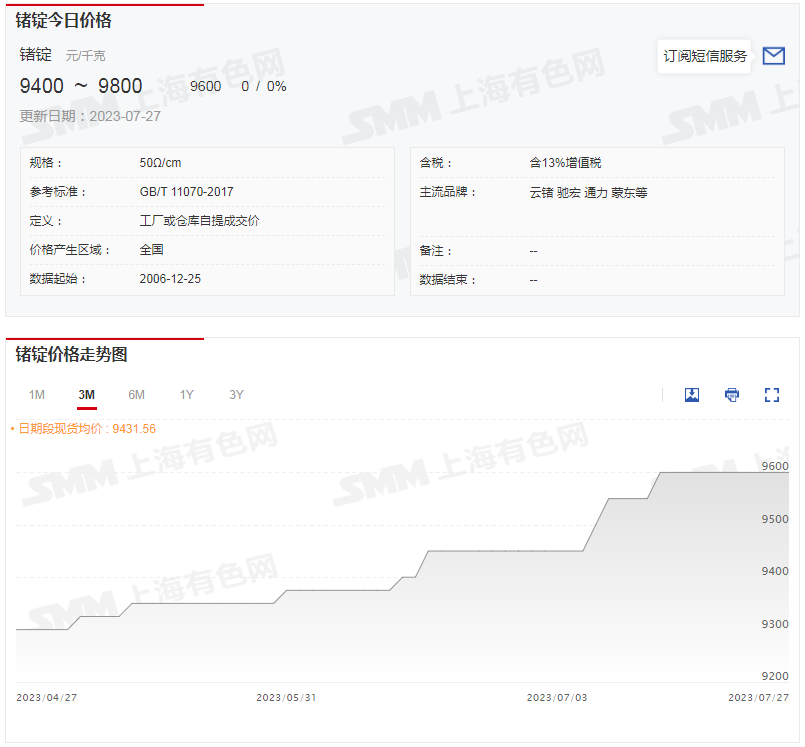Screen dimensions: 805x747
Task: Select the 6M chart tab
Action: (136, 395)
